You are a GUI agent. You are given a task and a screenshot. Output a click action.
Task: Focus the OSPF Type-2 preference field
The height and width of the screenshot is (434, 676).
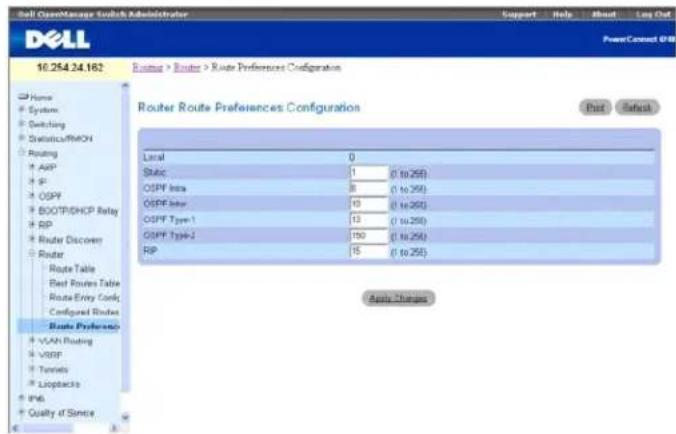coord(369,236)
